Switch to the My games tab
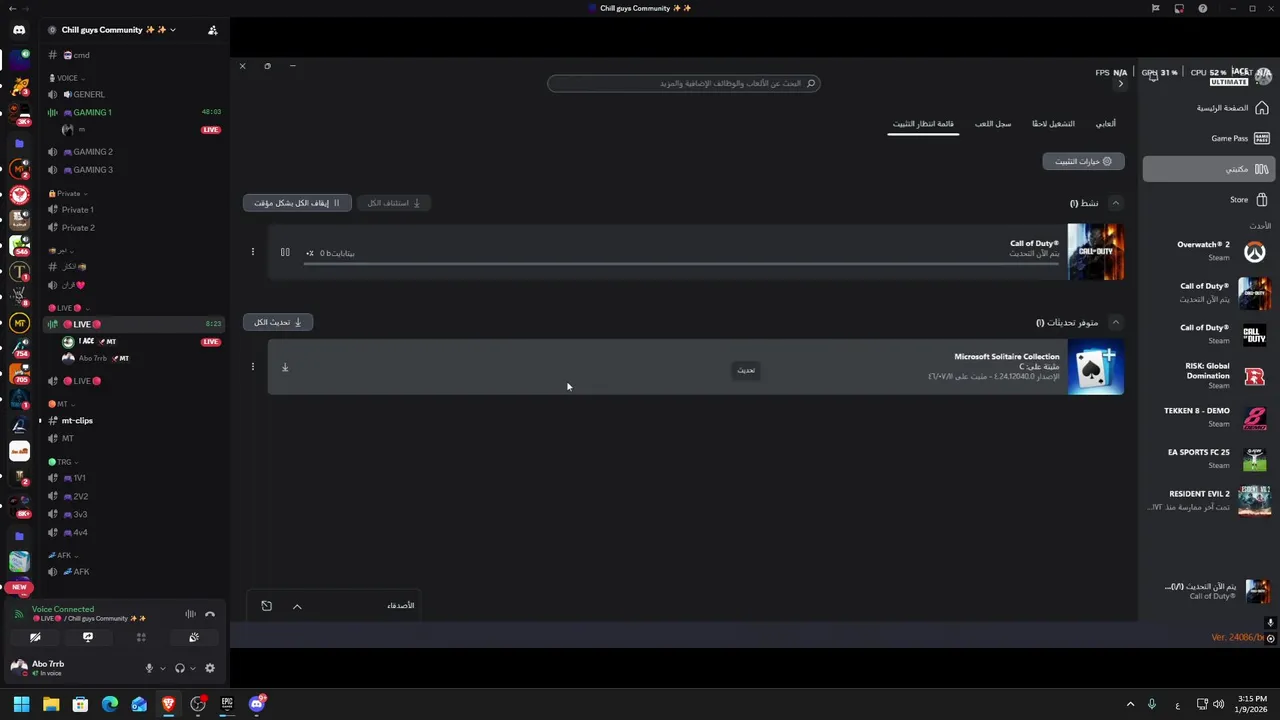 coord(1106,124)
